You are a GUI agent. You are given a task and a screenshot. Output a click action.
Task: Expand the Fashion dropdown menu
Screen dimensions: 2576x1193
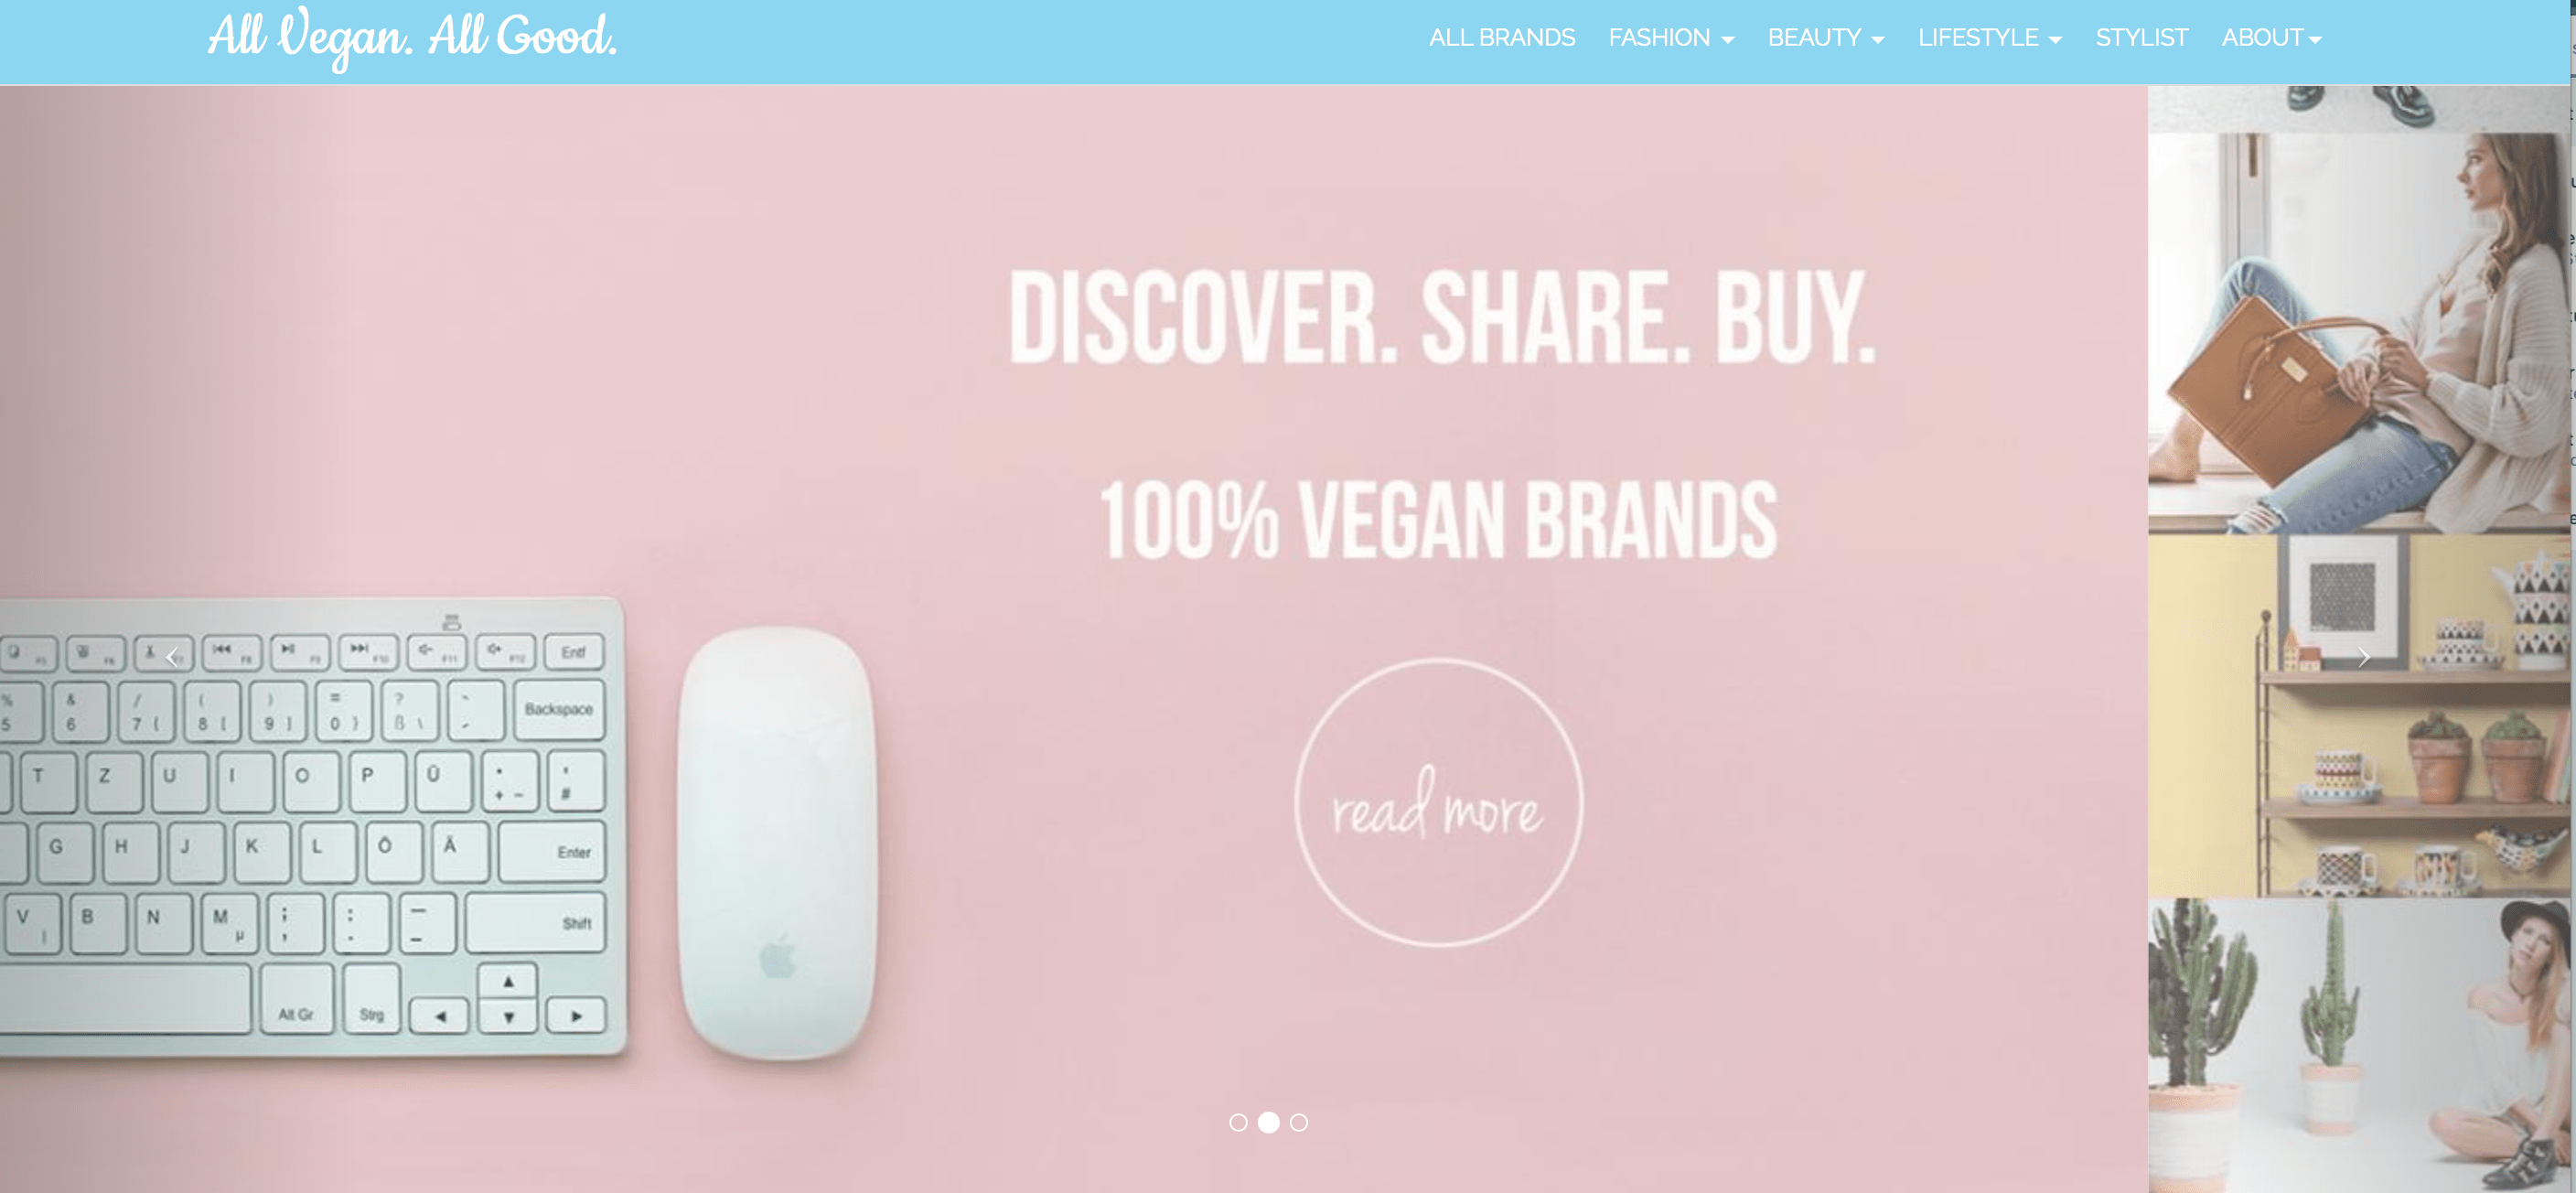(1671, 38)
